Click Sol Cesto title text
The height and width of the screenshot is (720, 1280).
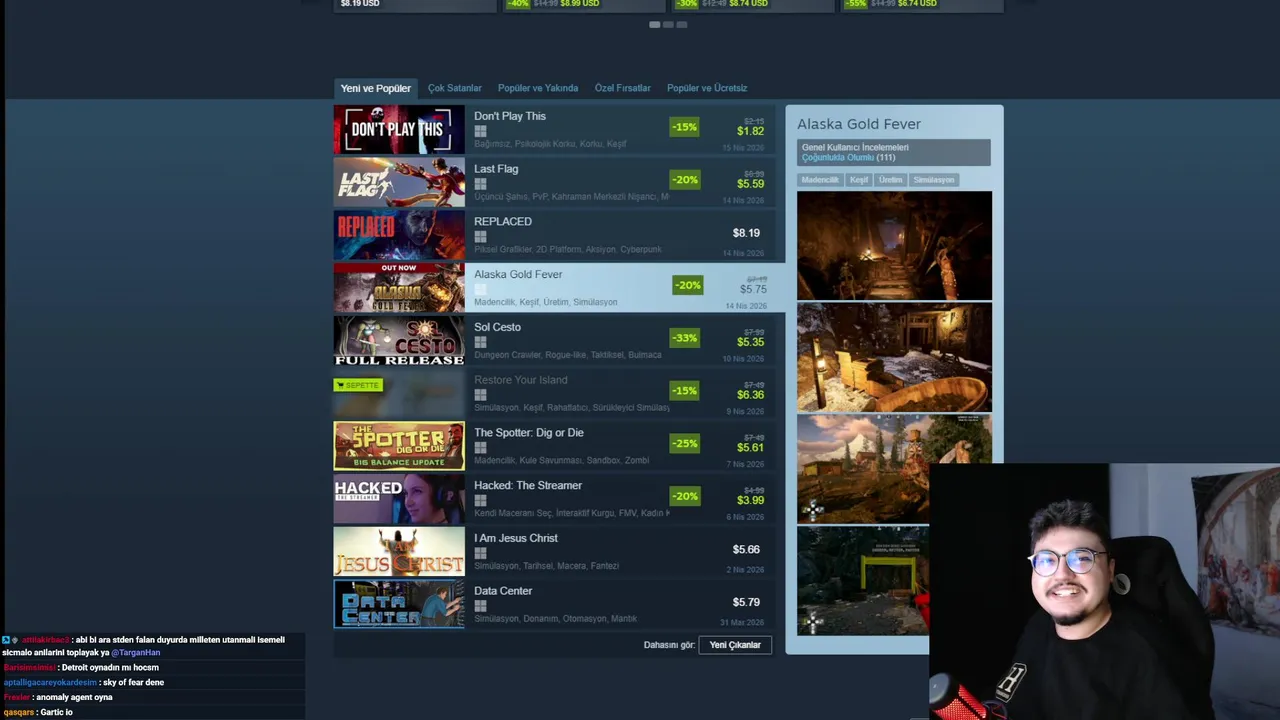coord(497,327)
